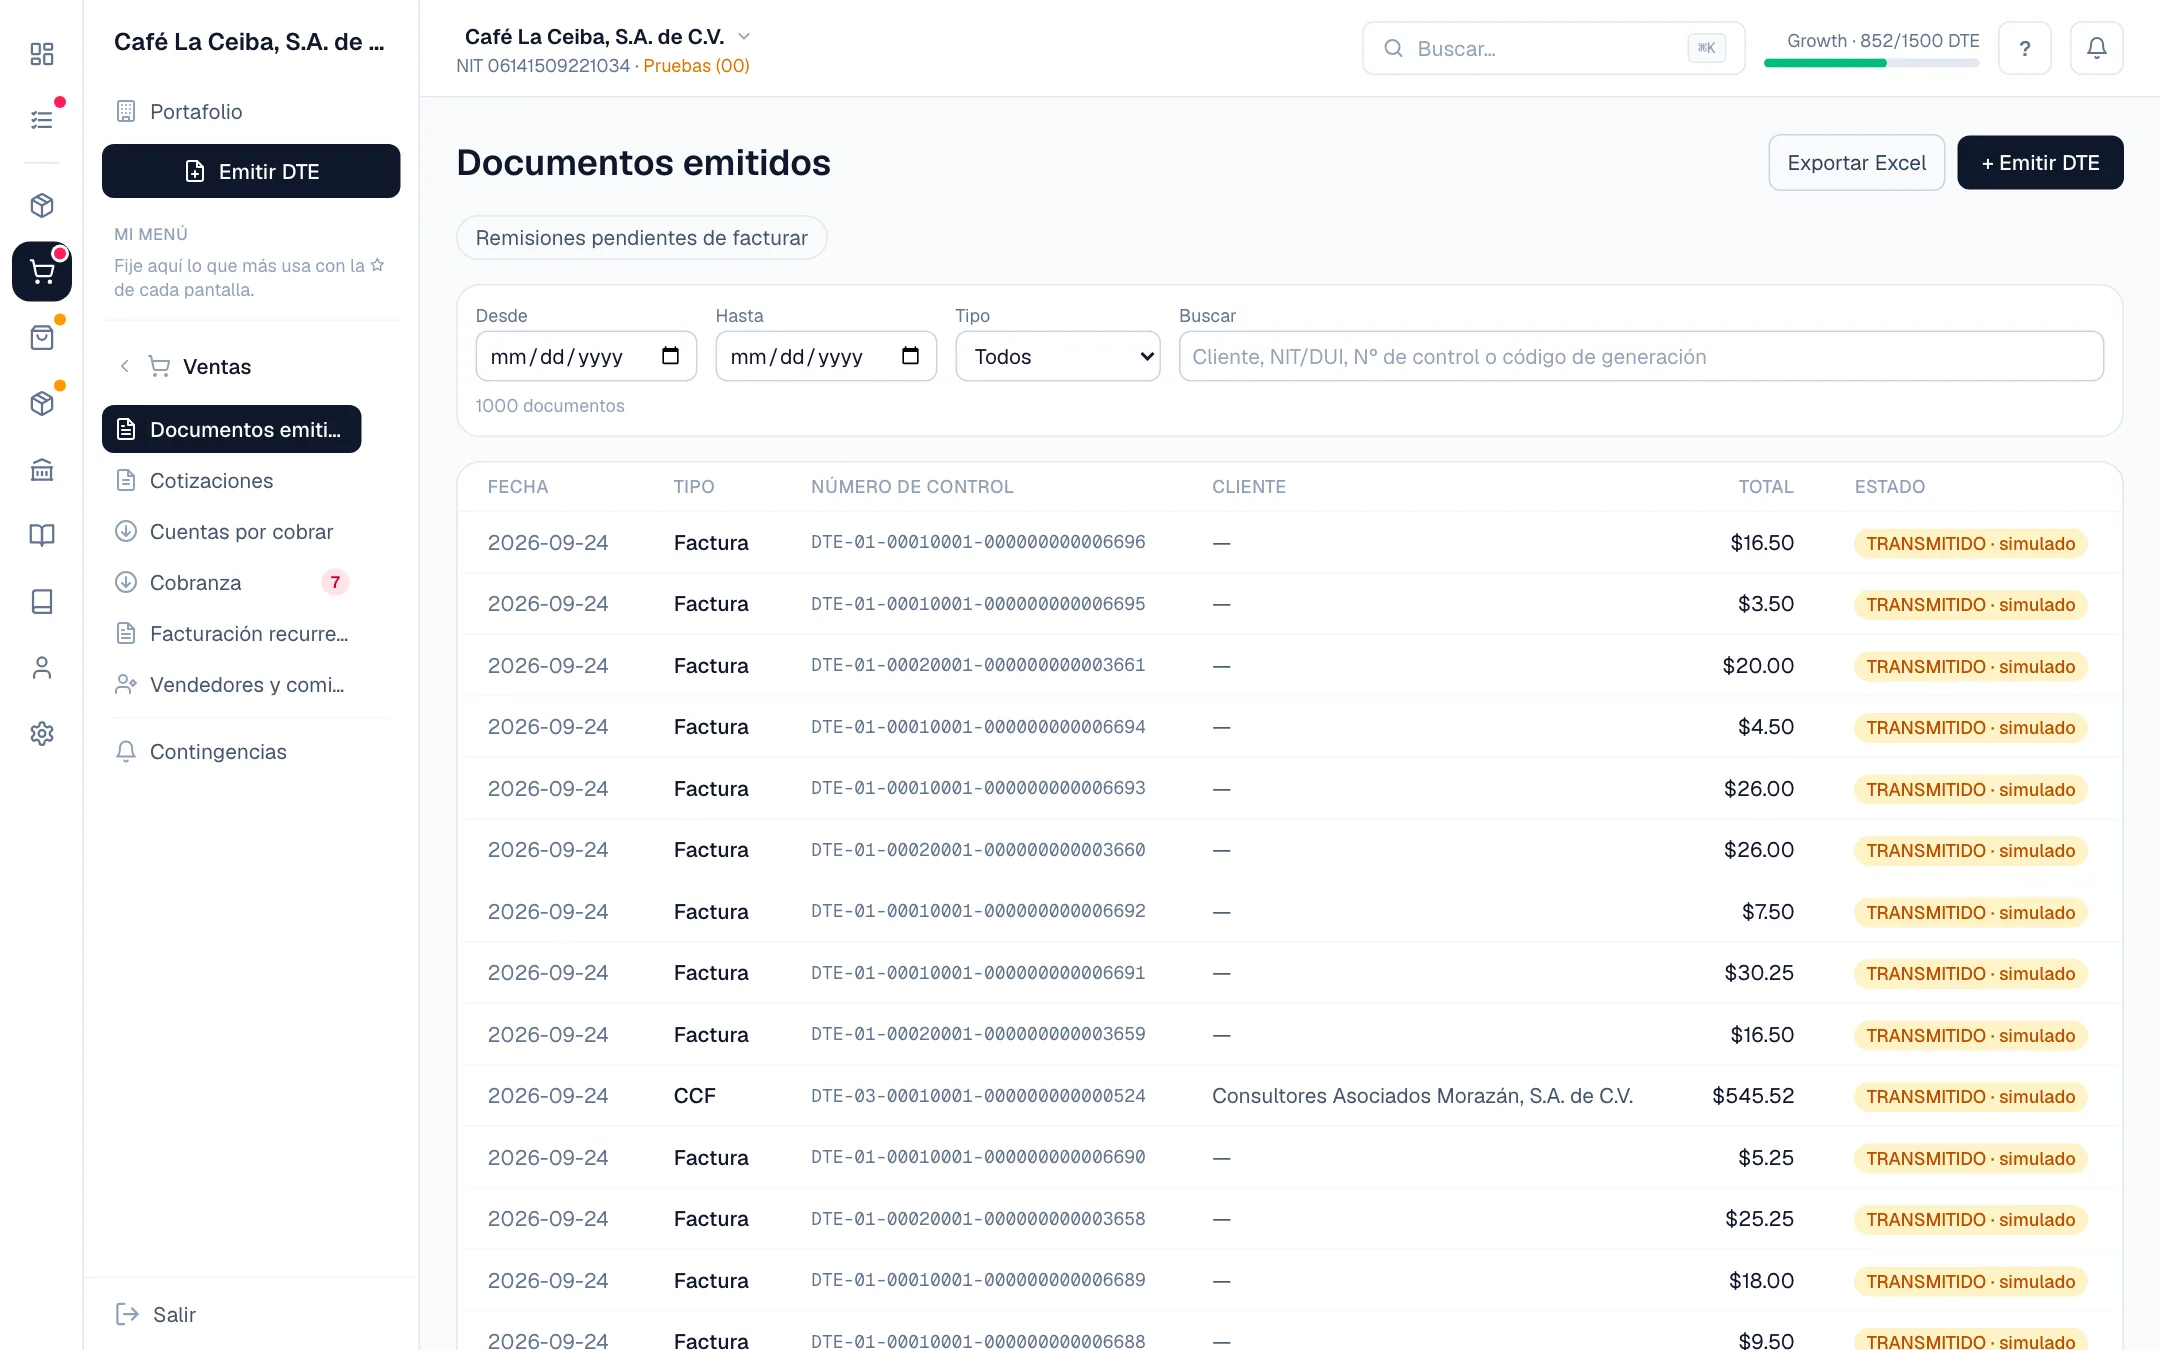Open the dashboard grid icon in the rail
This screenshot has height=1350, width=2160.
point(42,53)
